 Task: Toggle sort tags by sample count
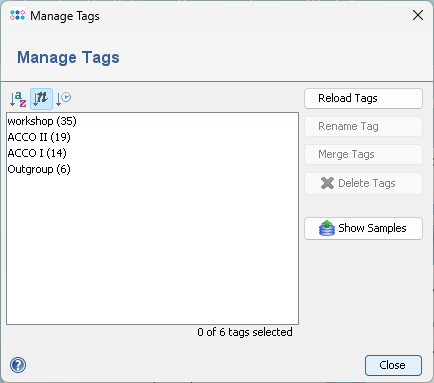pos(41,99)
